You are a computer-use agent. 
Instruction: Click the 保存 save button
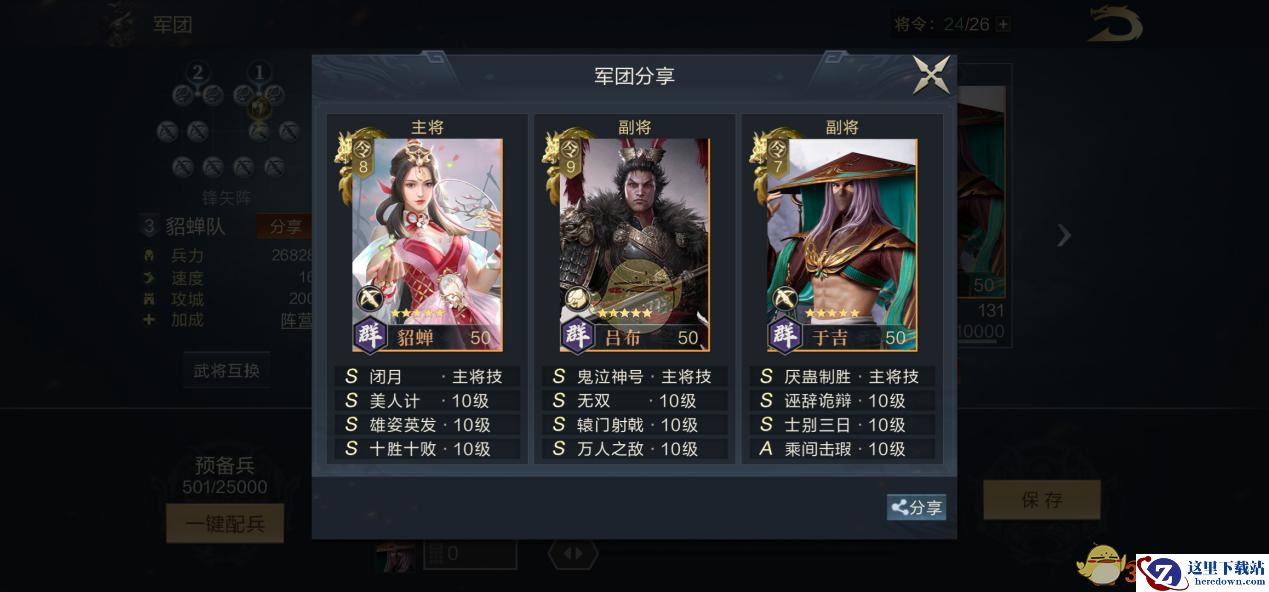pyautogui.click(x=1042, y=500)
